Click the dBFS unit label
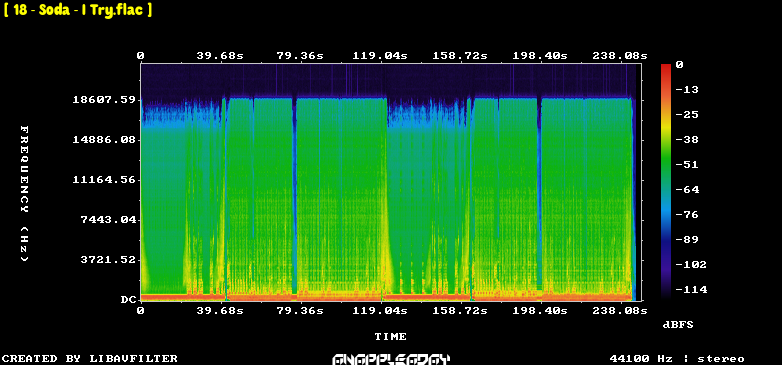This screenshot has width=782, height=365. (678, 325)
